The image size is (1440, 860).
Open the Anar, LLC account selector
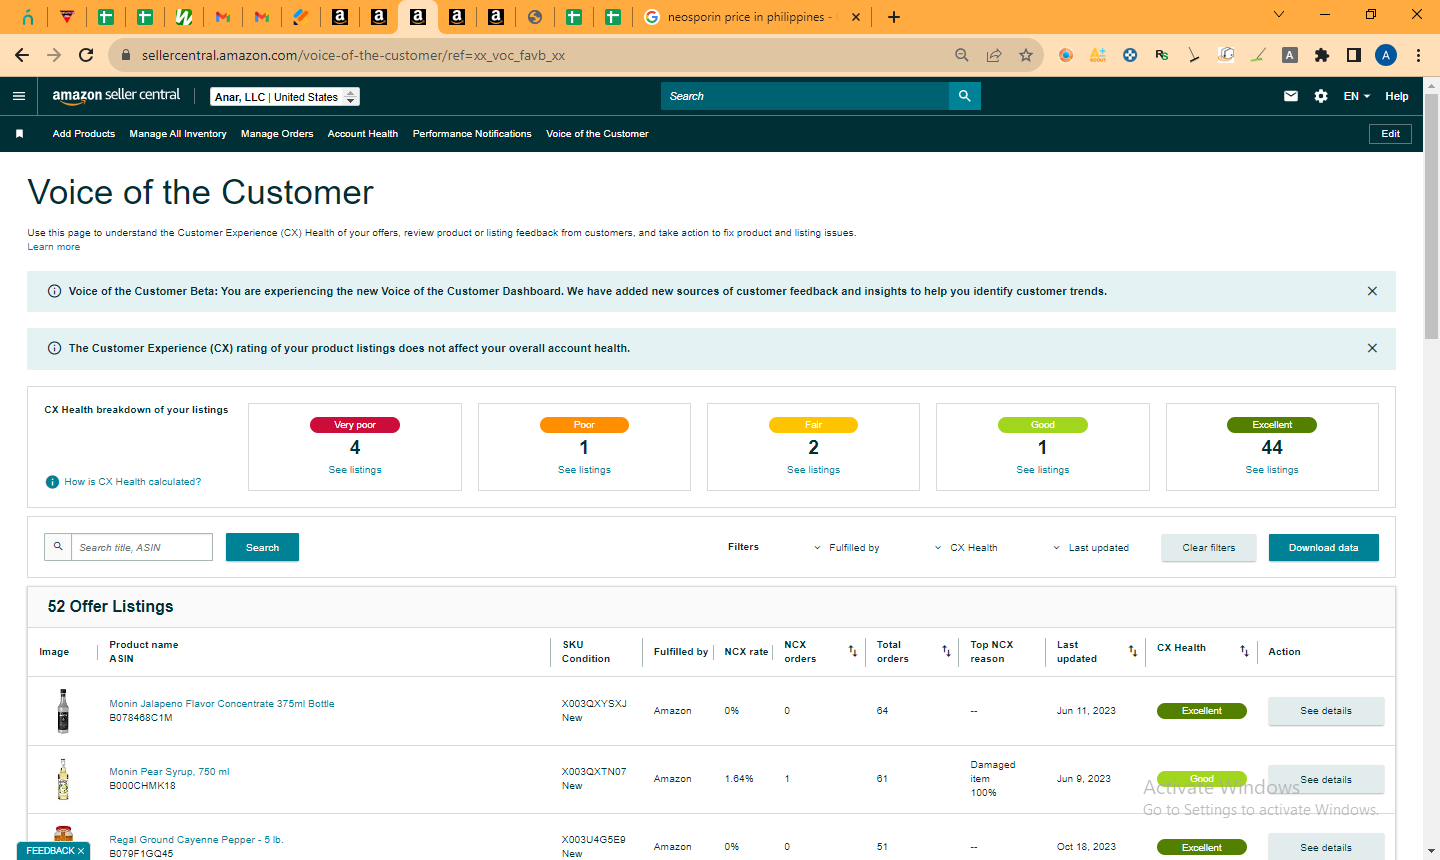tap(285, 97)
